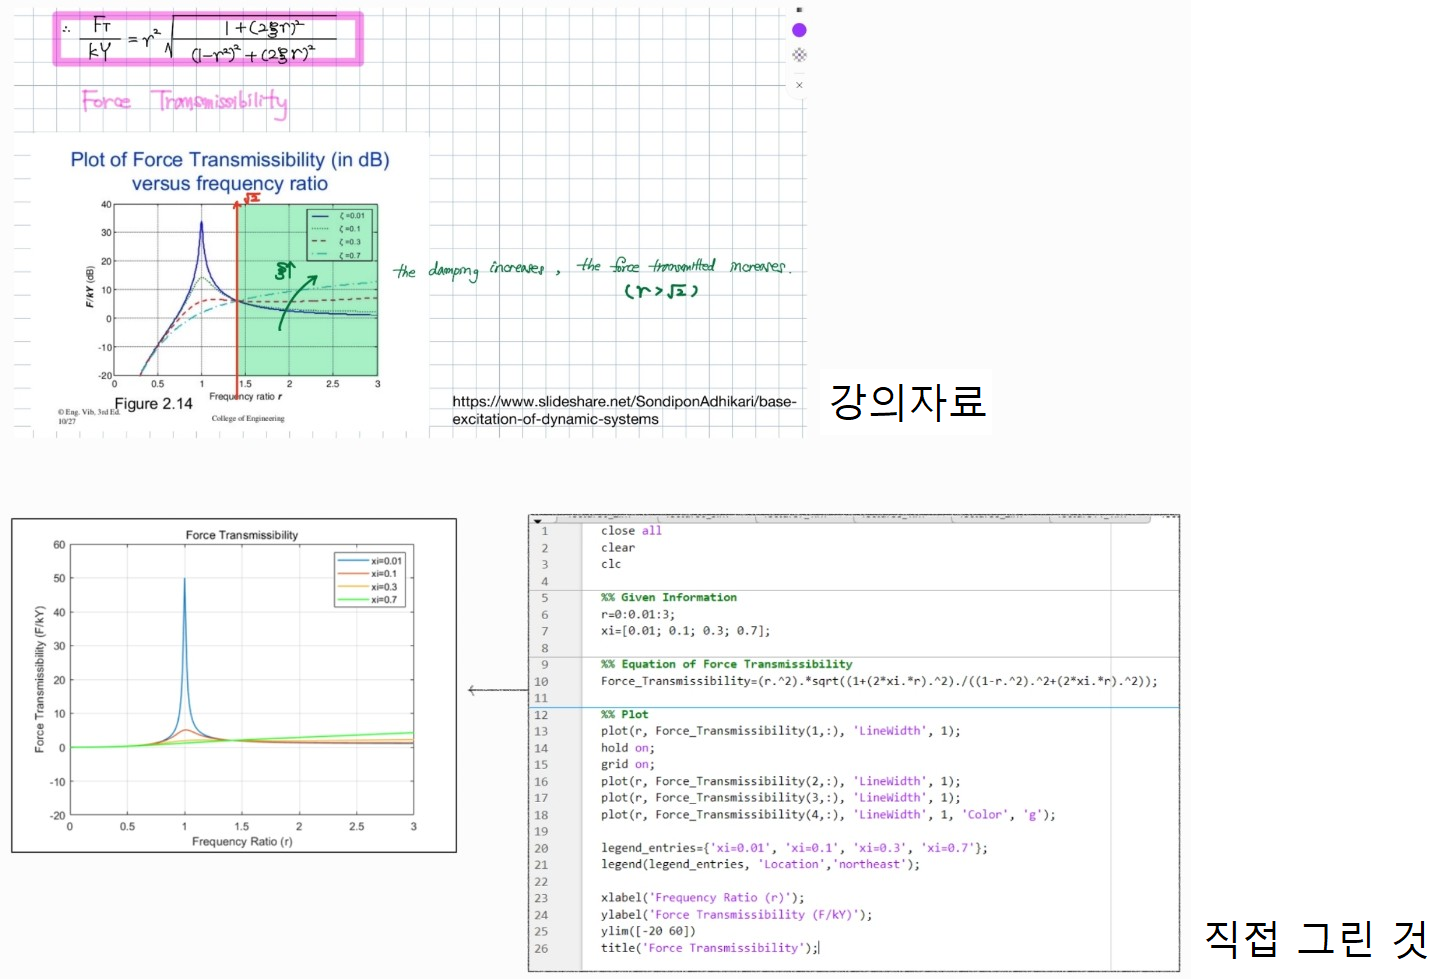Click the black triangle at editor top-left
1452x979 pixels.
537,521
